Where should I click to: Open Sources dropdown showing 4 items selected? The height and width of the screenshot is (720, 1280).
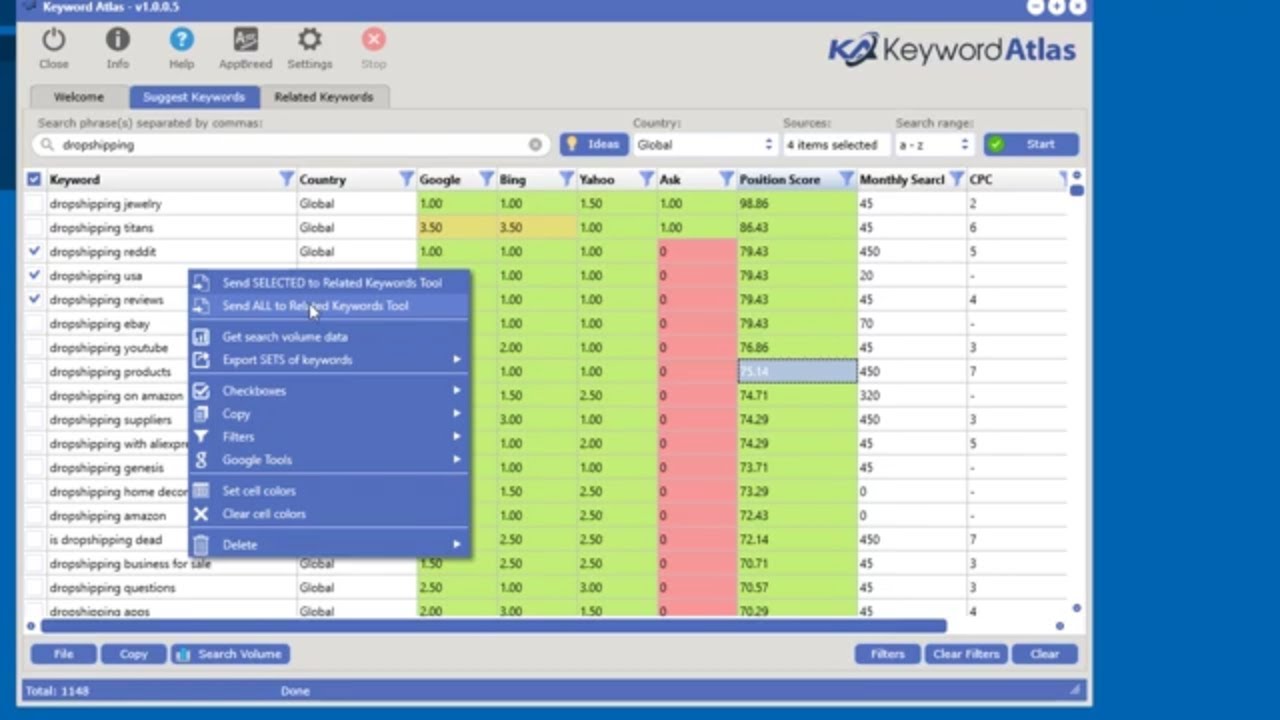coord(836,145)
